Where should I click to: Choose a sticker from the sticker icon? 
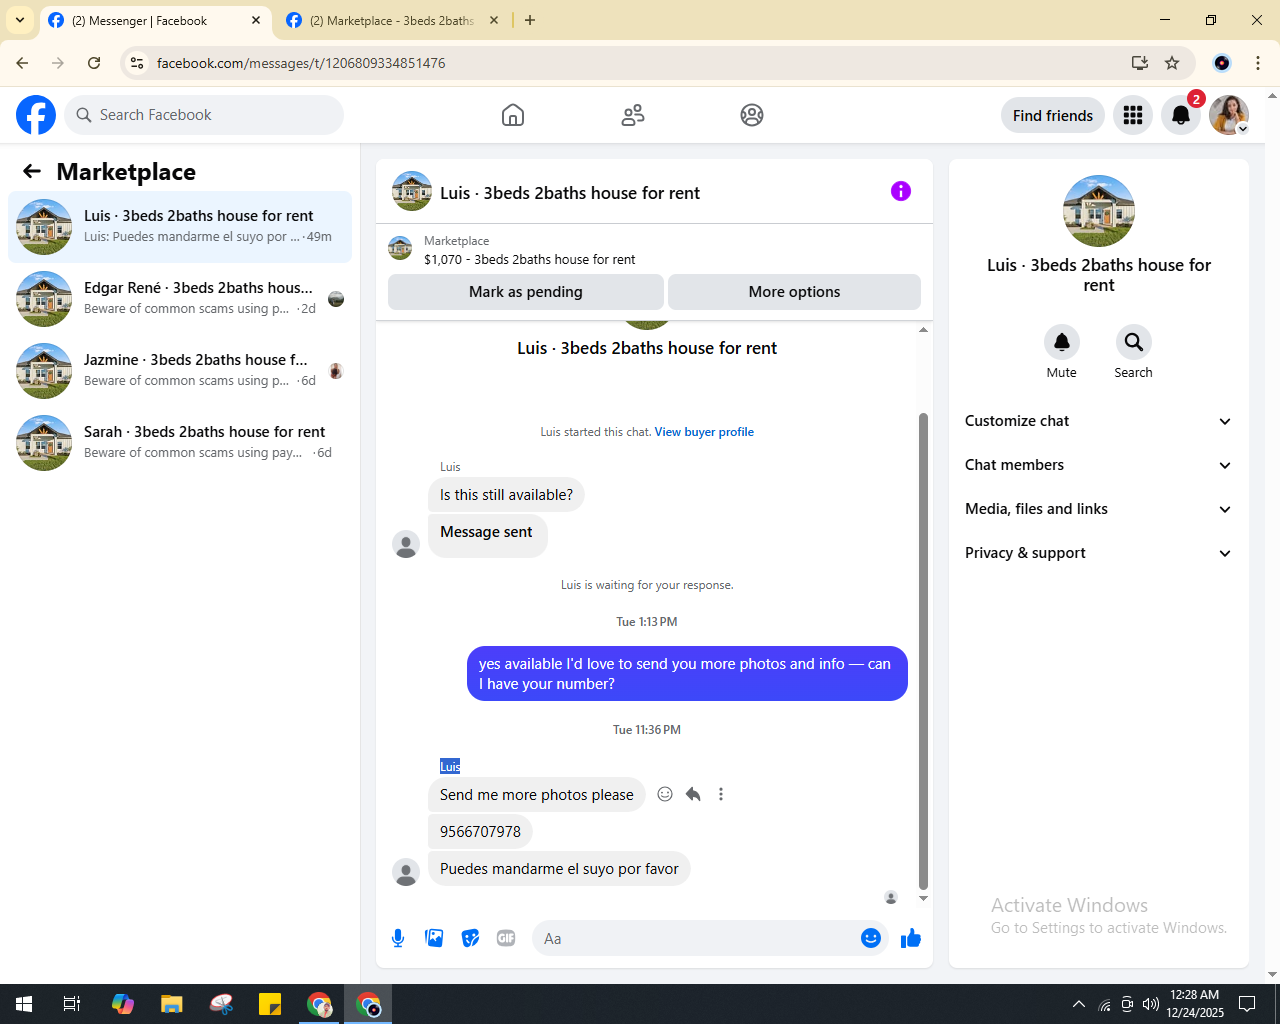coord(470,938)
